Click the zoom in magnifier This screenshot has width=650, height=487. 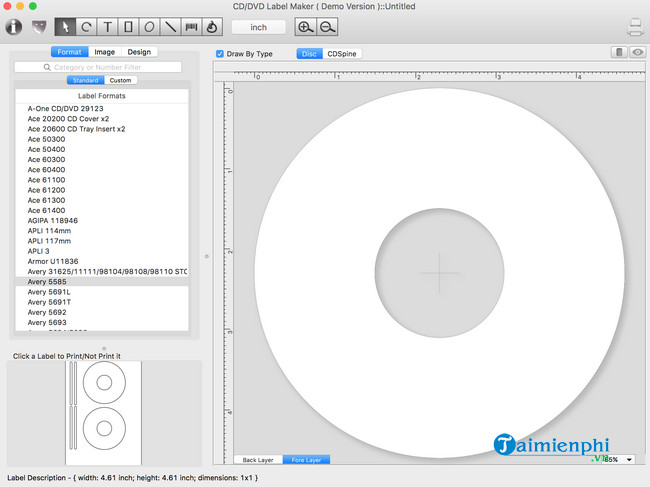(306, 27)
